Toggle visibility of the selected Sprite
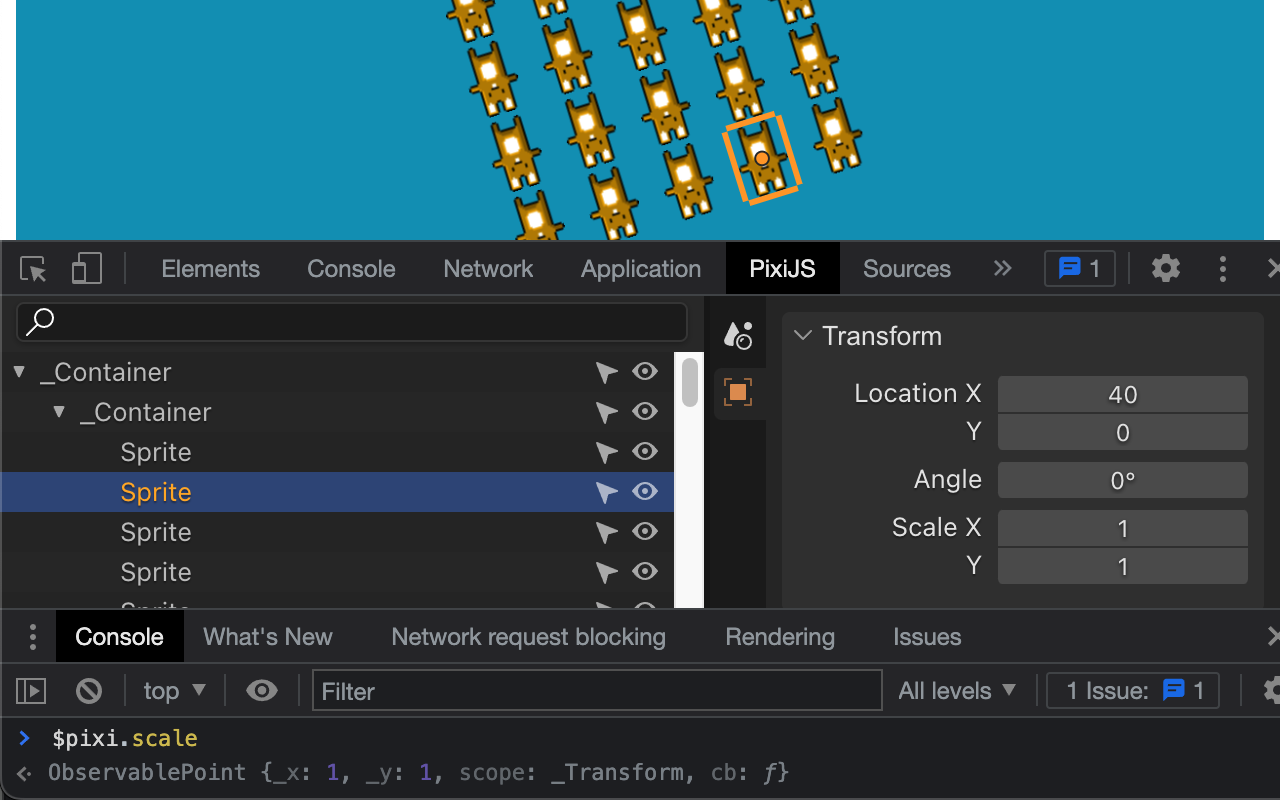The image size is (1280, 800). point(645,491)
